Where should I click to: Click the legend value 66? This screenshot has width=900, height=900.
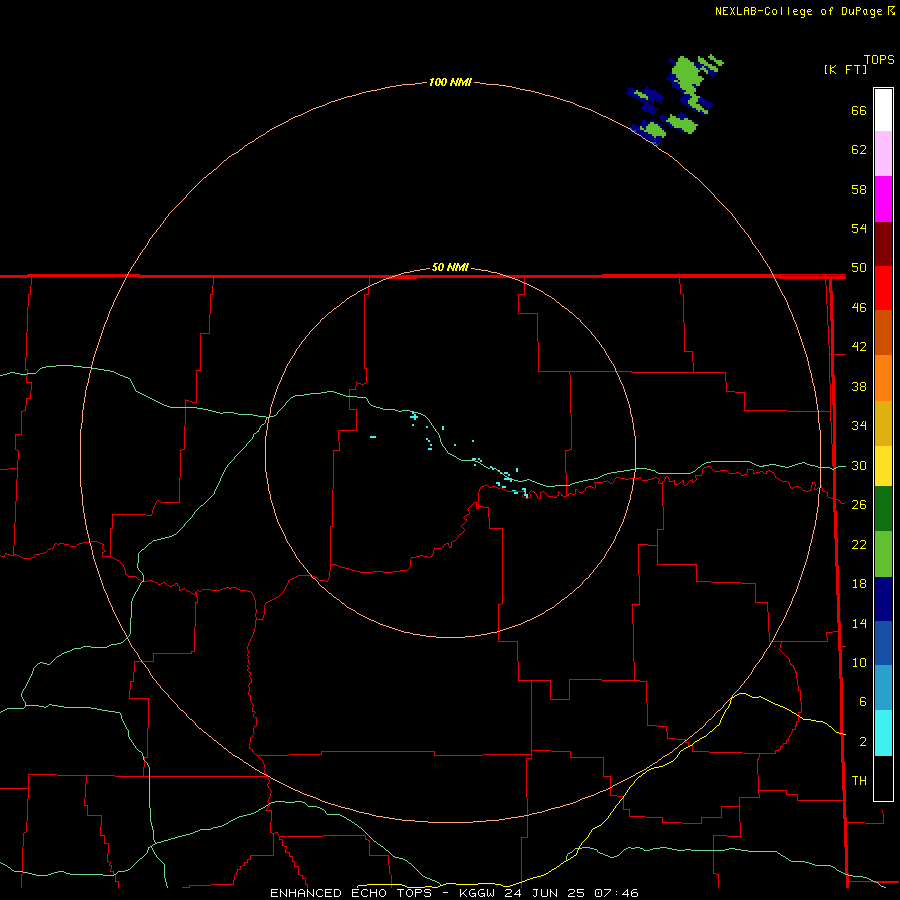pos(859,110)
